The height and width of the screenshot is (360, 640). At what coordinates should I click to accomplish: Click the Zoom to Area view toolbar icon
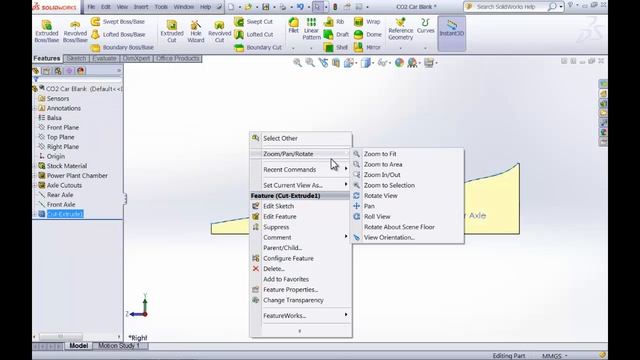tap(310, 62)
